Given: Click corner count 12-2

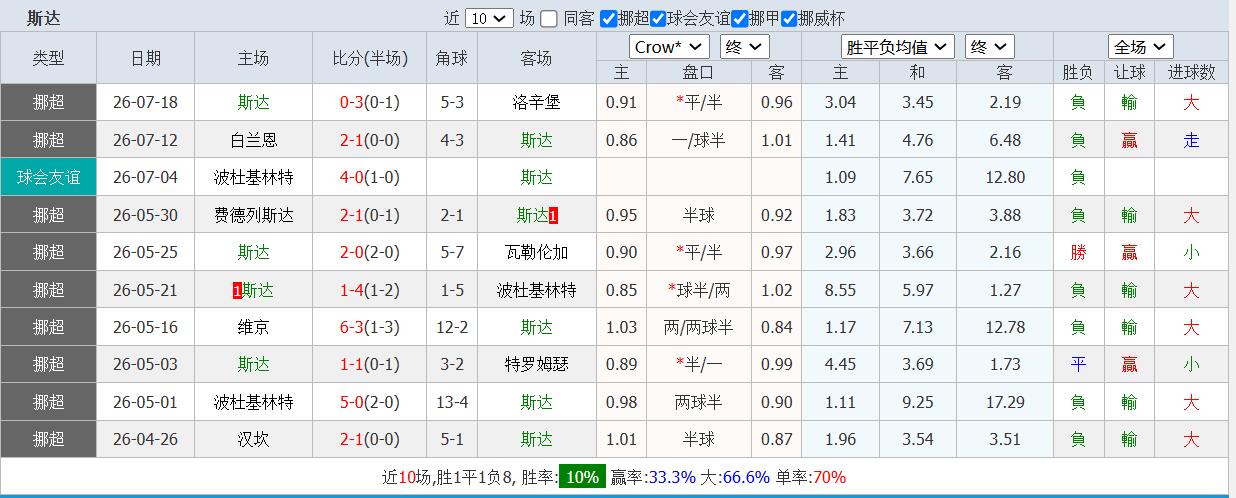Looking at the screenshot, I should click(x=452, y=327).
